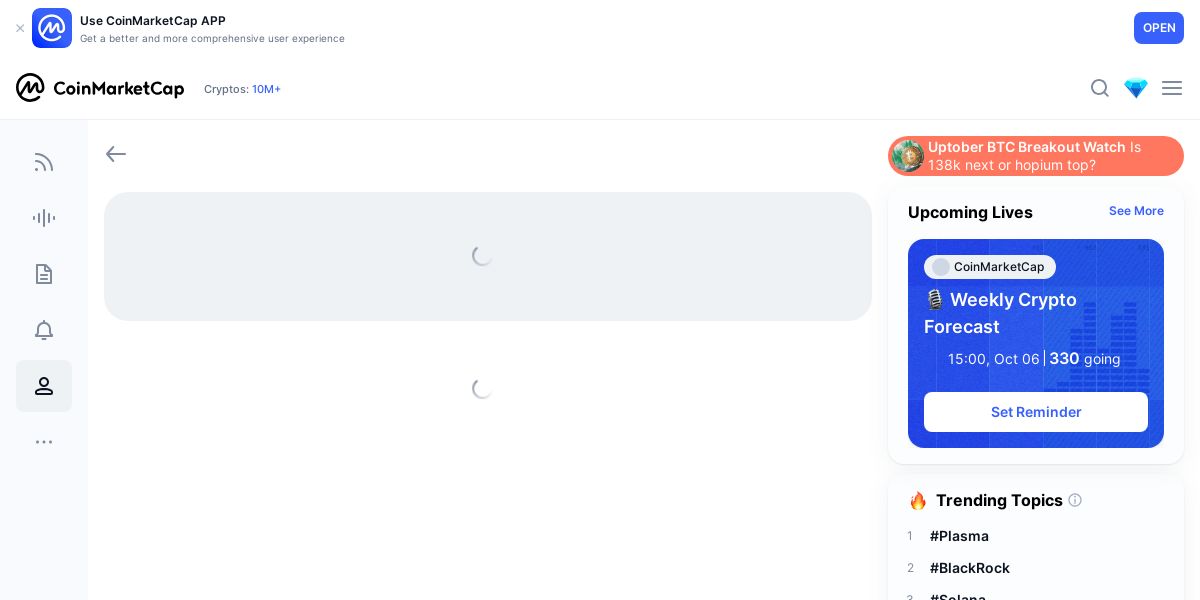Open the #BlackRock trending topic

click(970, 568)
